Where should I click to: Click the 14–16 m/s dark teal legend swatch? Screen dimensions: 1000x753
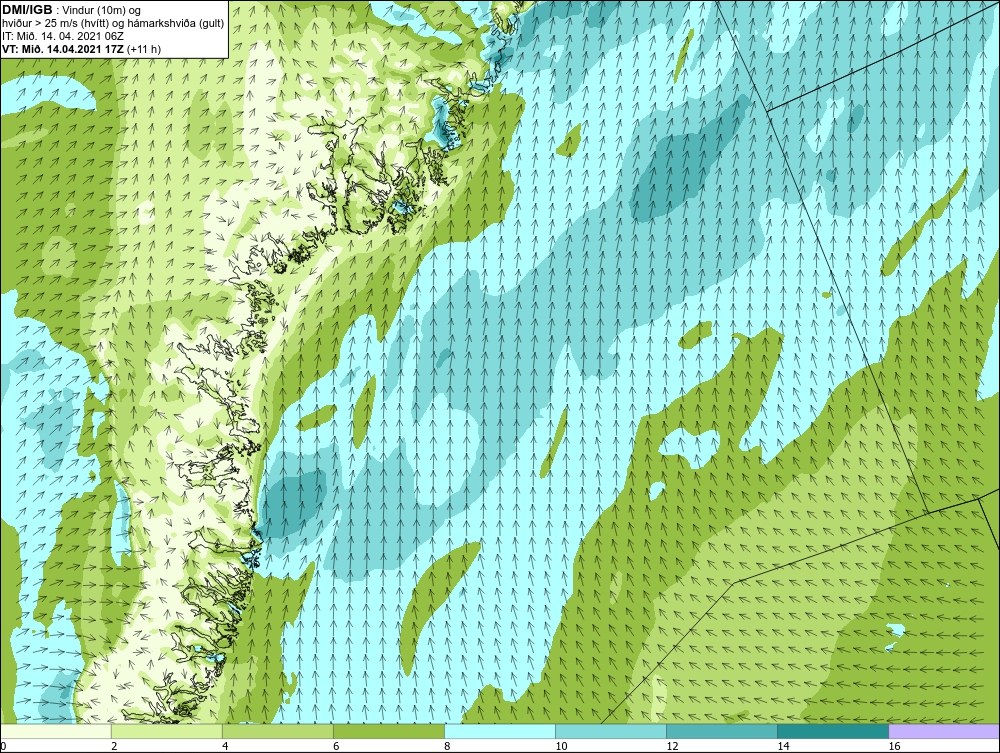click(x=833, y=731)
